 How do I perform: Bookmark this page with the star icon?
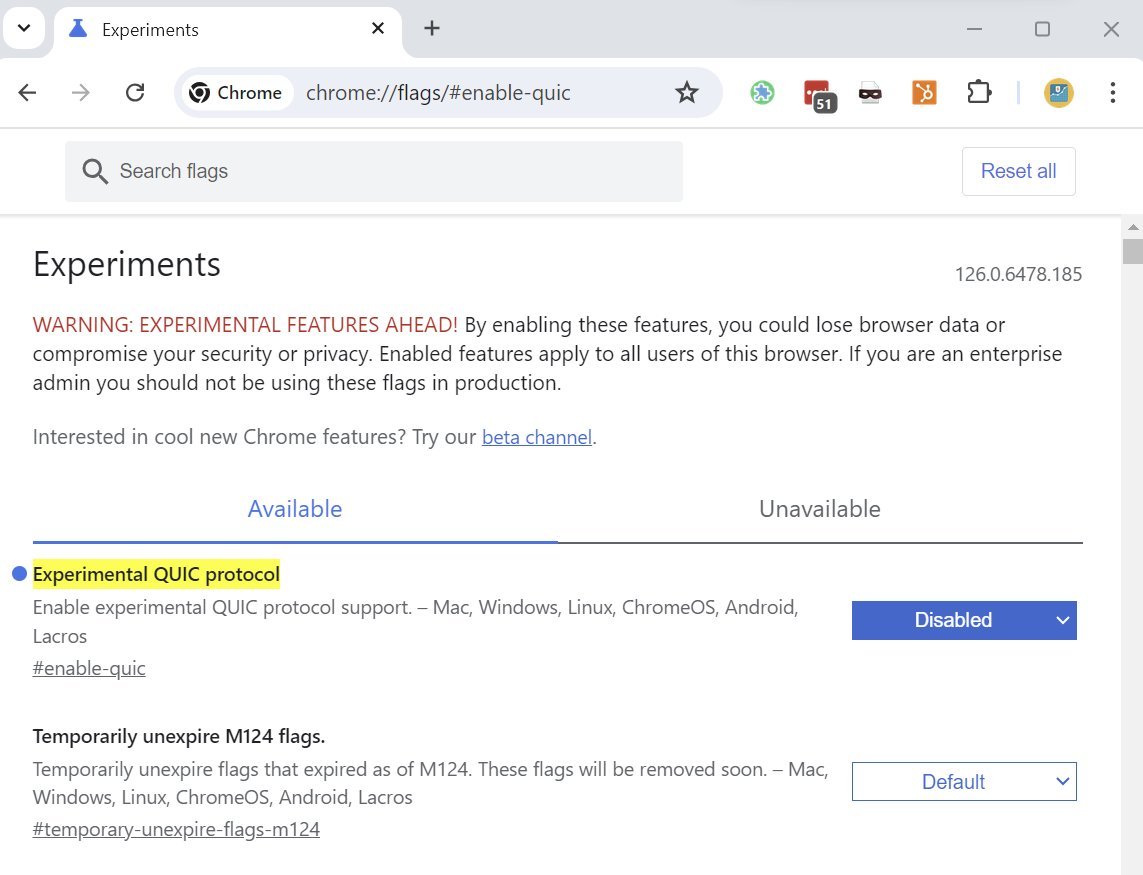coord(686,93)
